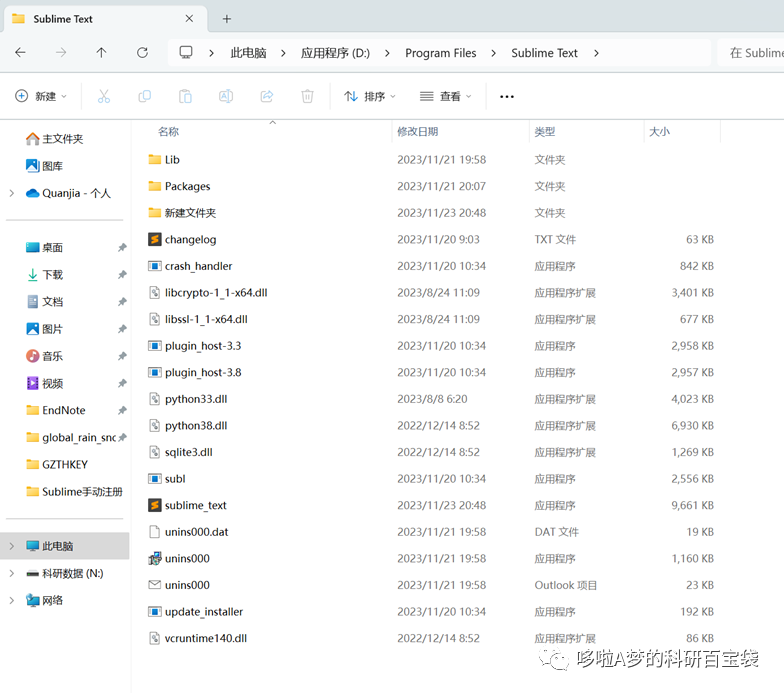Click the computer icon in address bar
Image resolution: width=784 pixels, height=693 pixels.
(x=186, y=52)
